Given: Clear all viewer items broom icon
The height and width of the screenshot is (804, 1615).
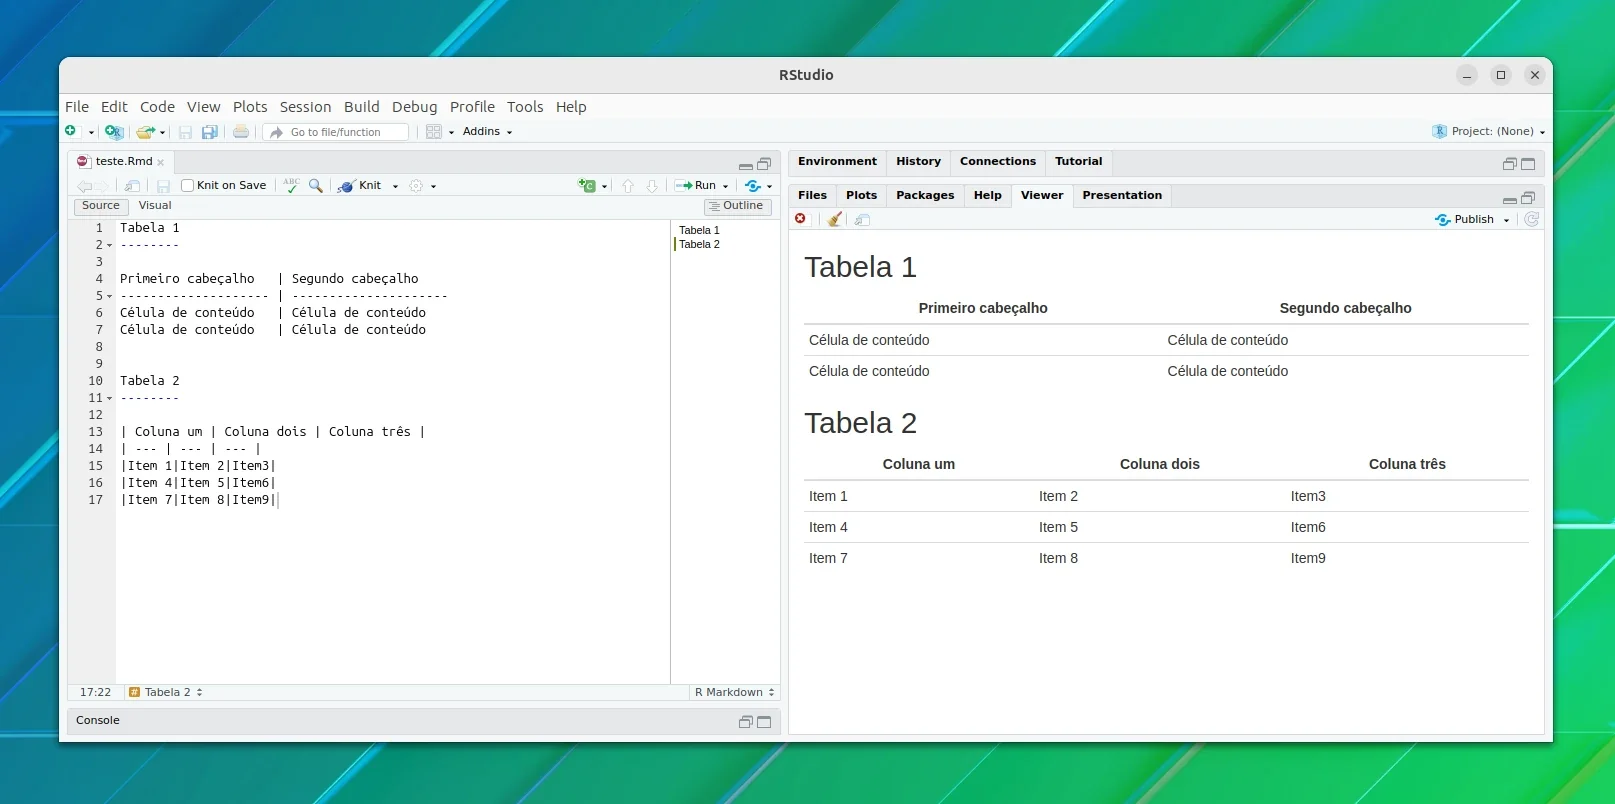Looking at the screenshot, I should [834, 219].
